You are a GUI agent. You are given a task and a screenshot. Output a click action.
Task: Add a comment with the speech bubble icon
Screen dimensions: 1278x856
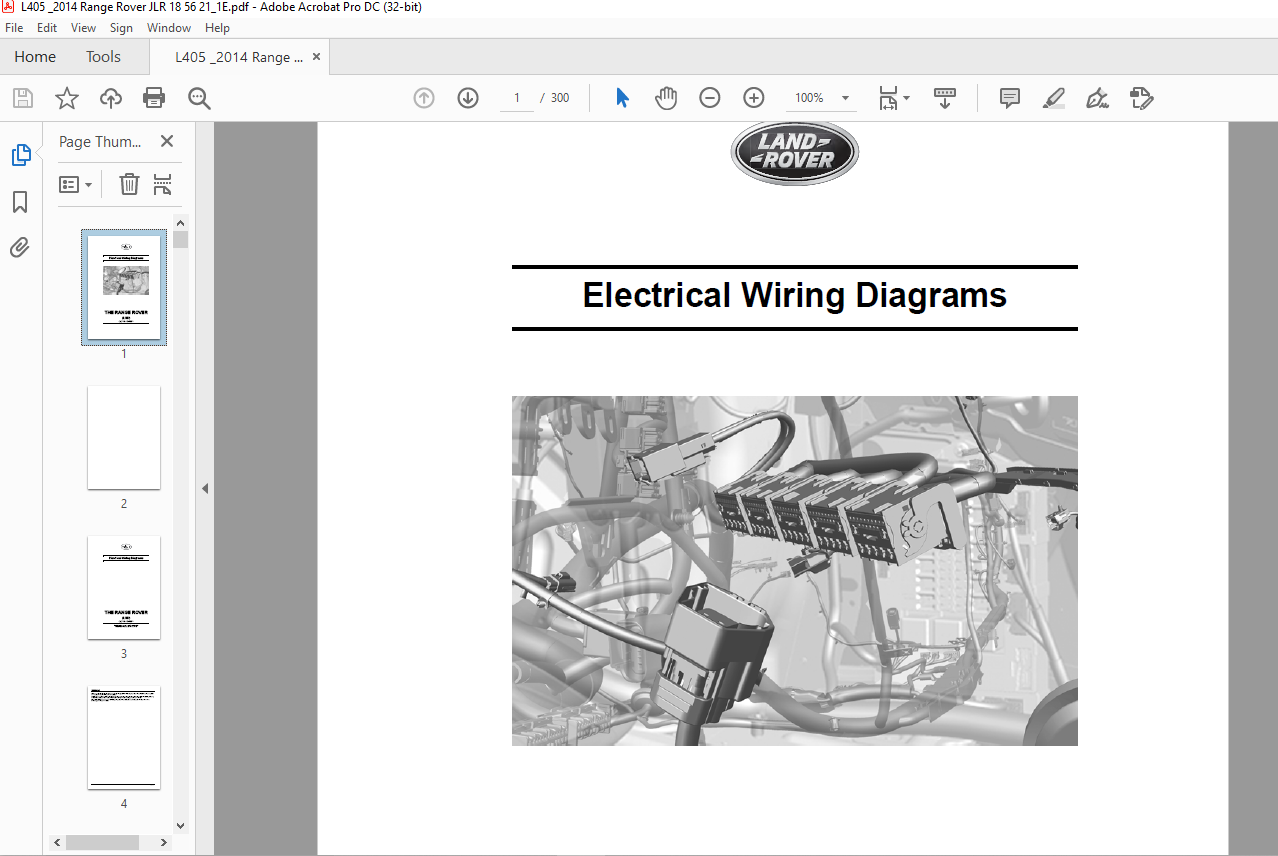1010,98
